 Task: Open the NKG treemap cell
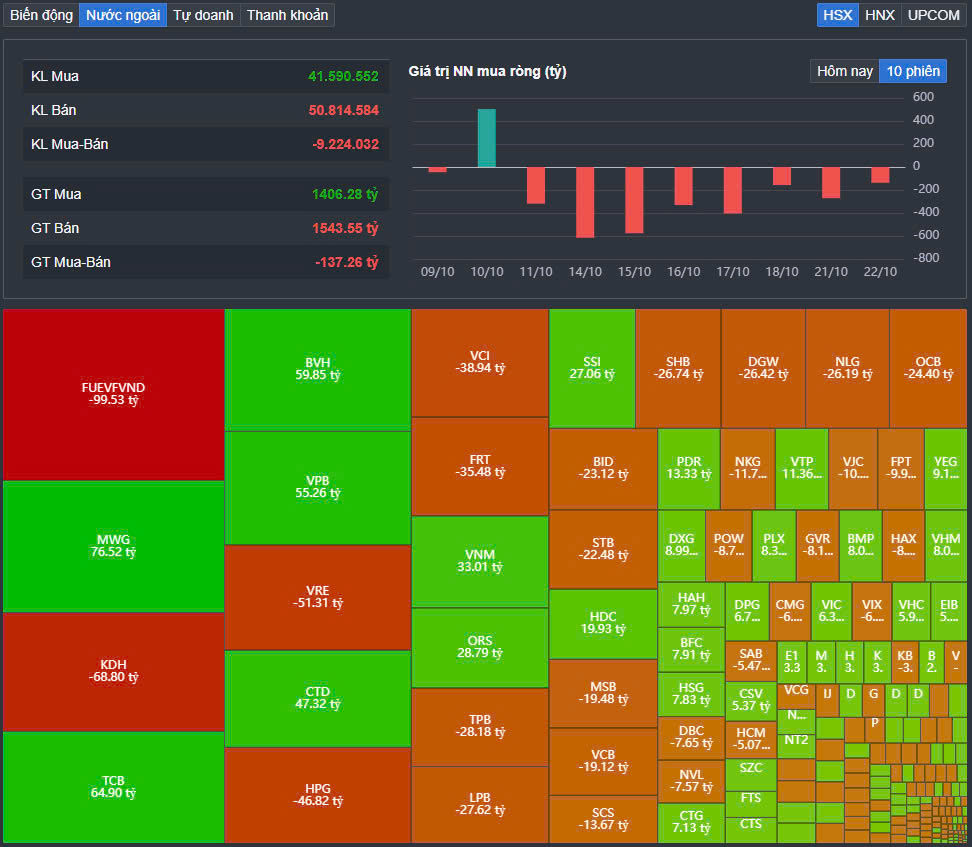click(x=748, y=469)
